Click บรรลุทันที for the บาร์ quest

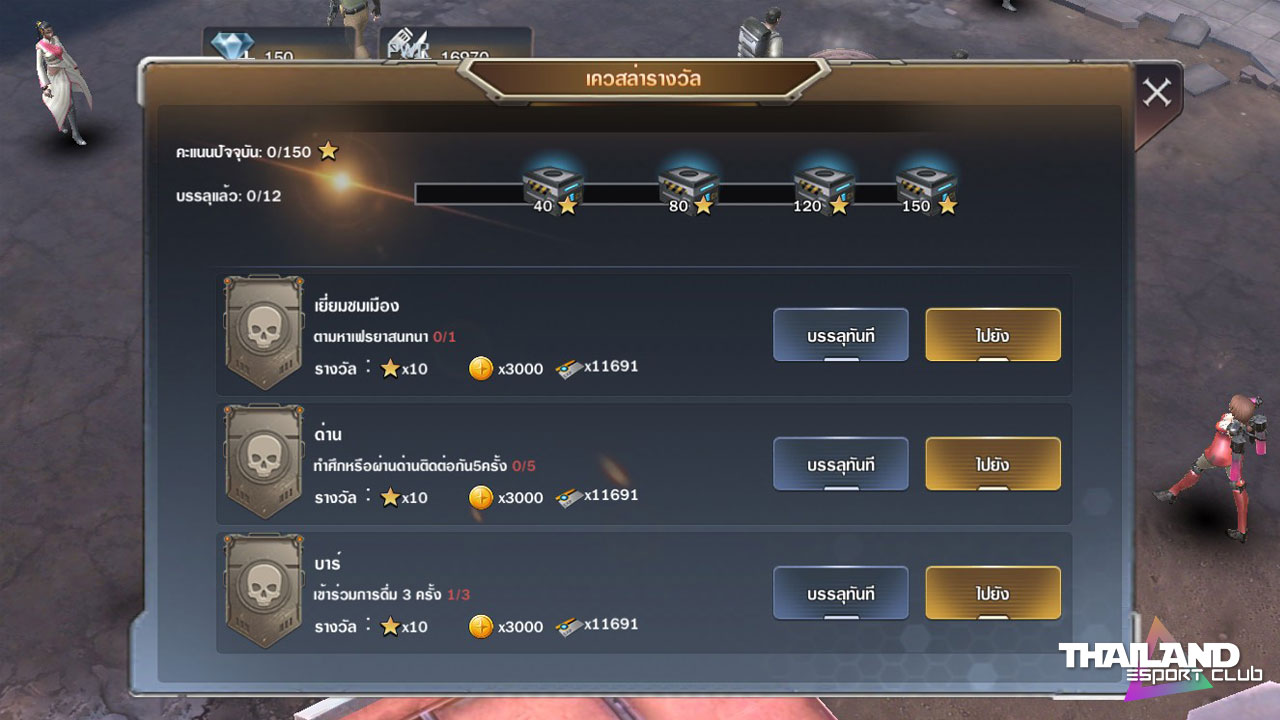tap(841, 593)
